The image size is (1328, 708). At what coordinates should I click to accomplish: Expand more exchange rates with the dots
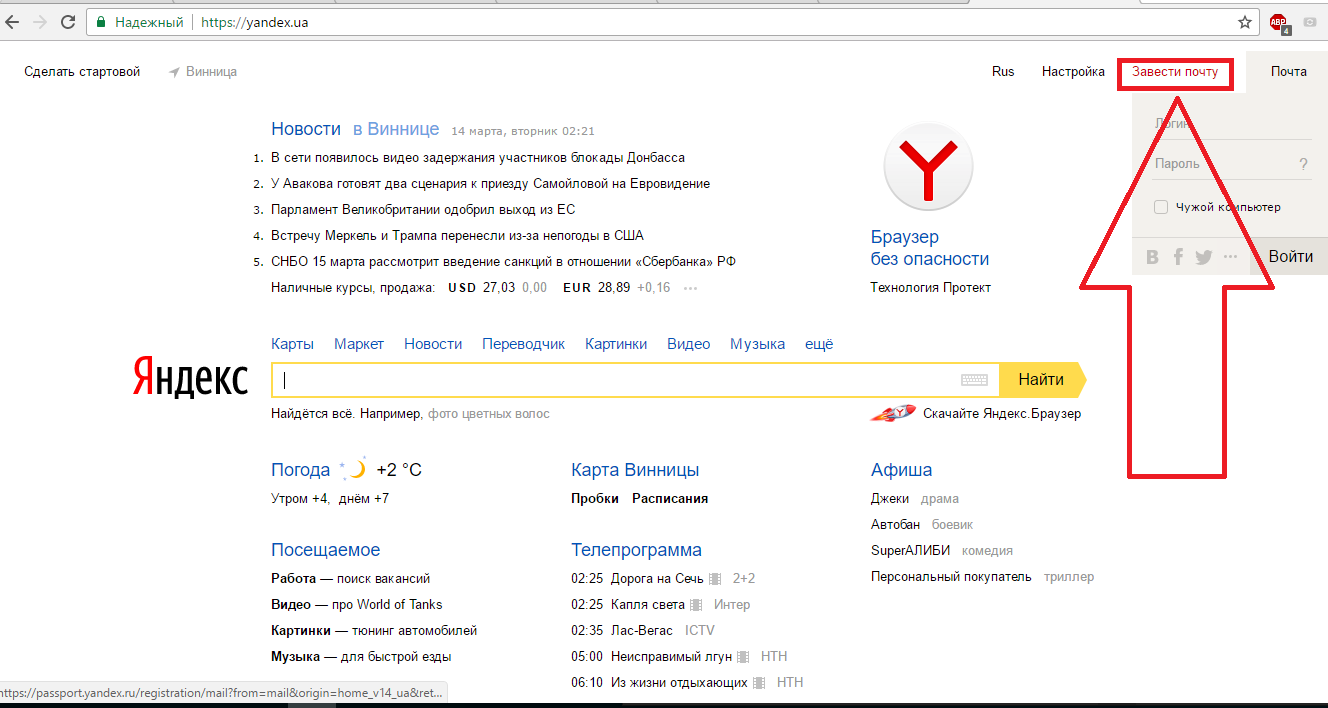(x=690, y=288)
